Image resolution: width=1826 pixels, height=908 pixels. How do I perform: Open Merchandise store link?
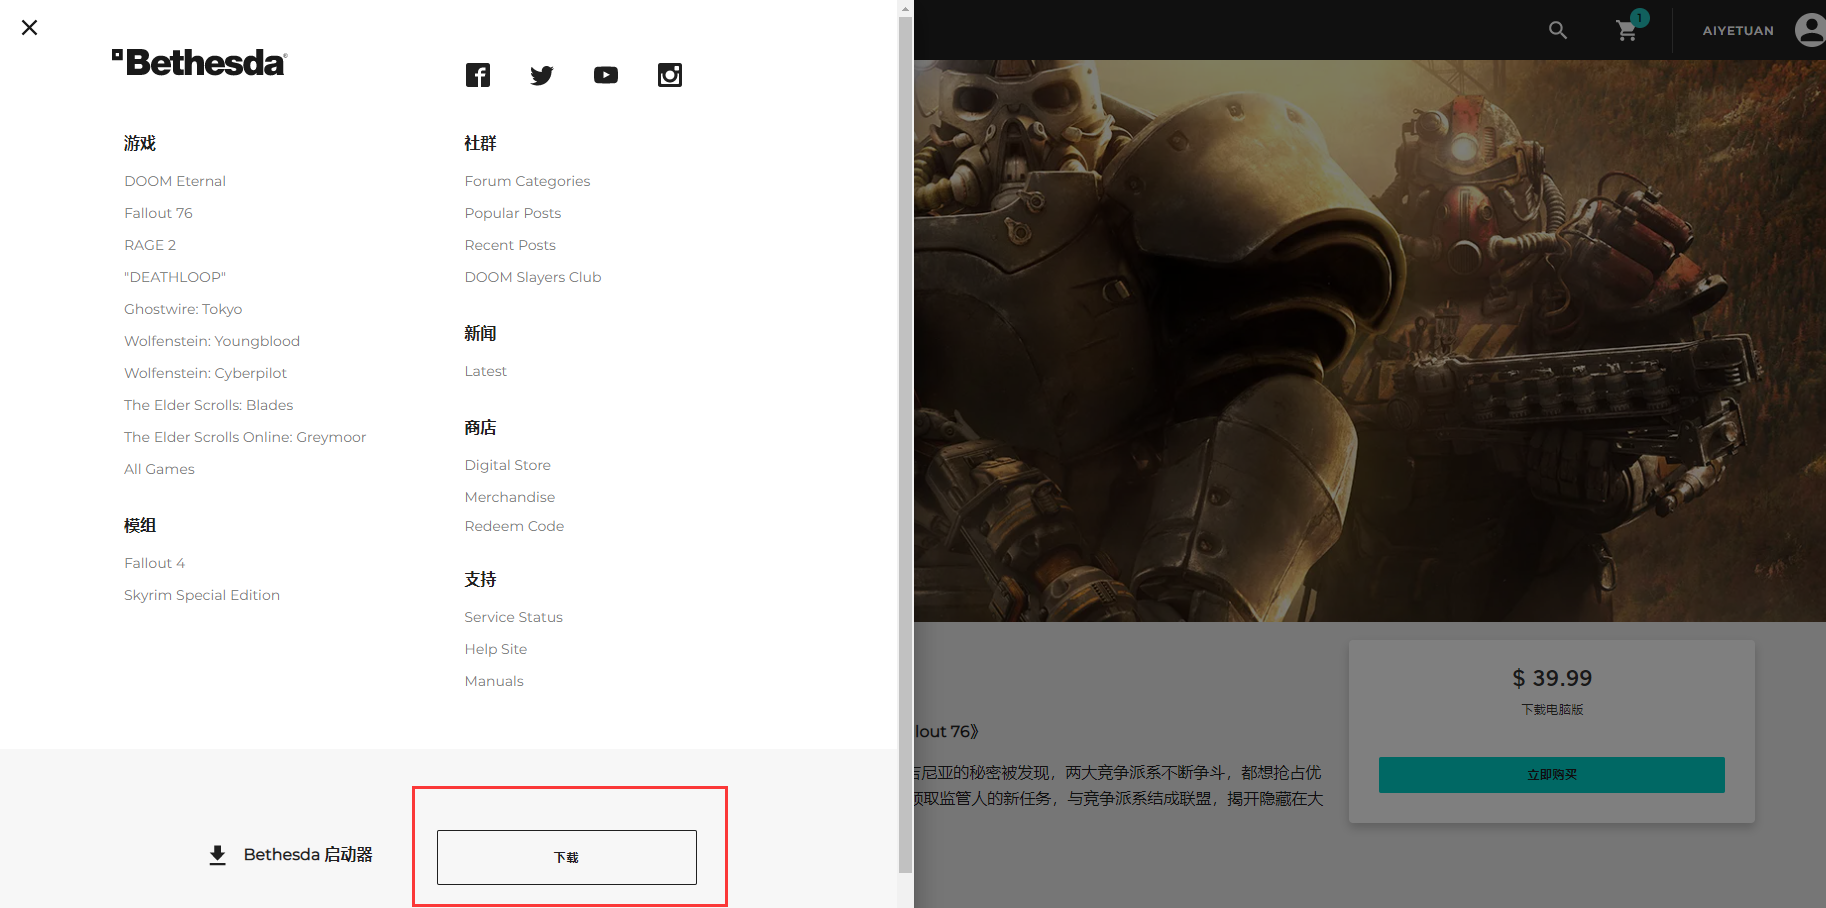[x=509, y=497]
